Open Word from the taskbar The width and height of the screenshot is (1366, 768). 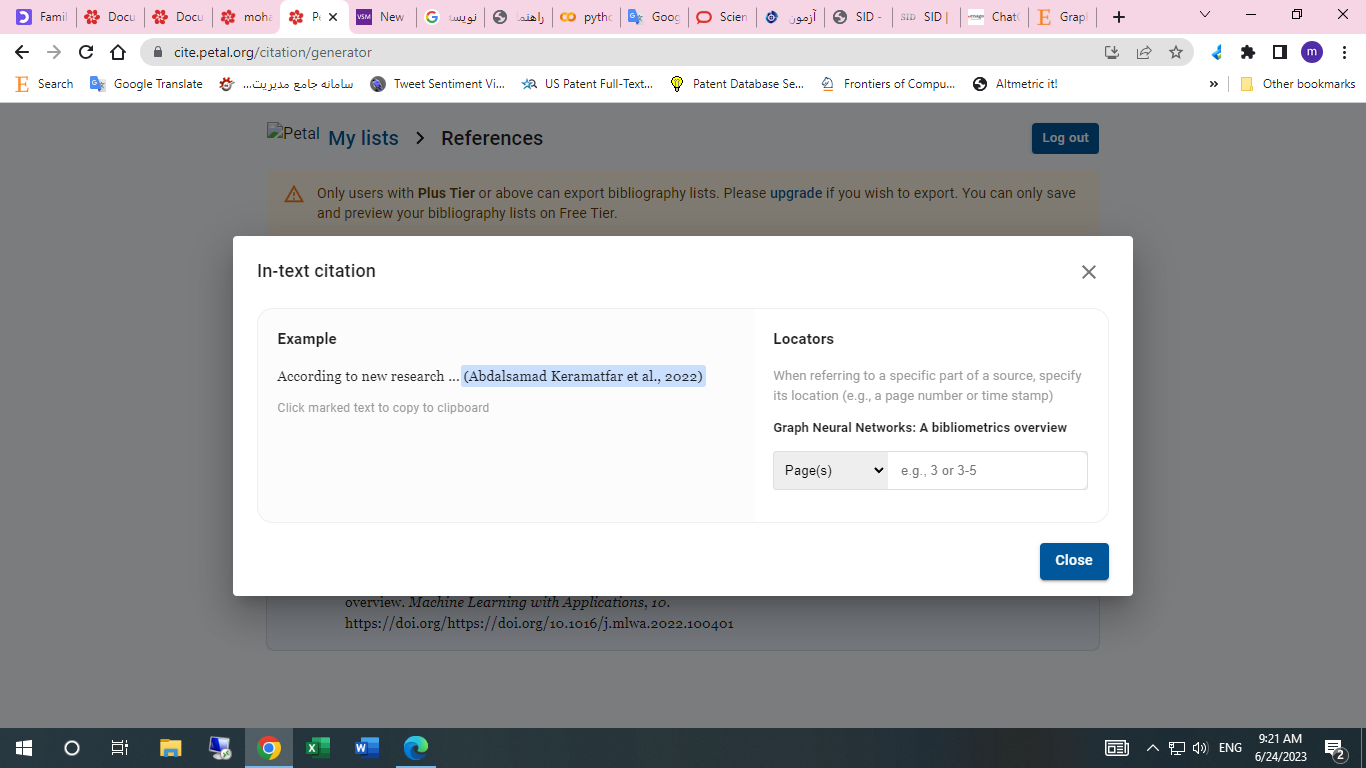(367, 748)
